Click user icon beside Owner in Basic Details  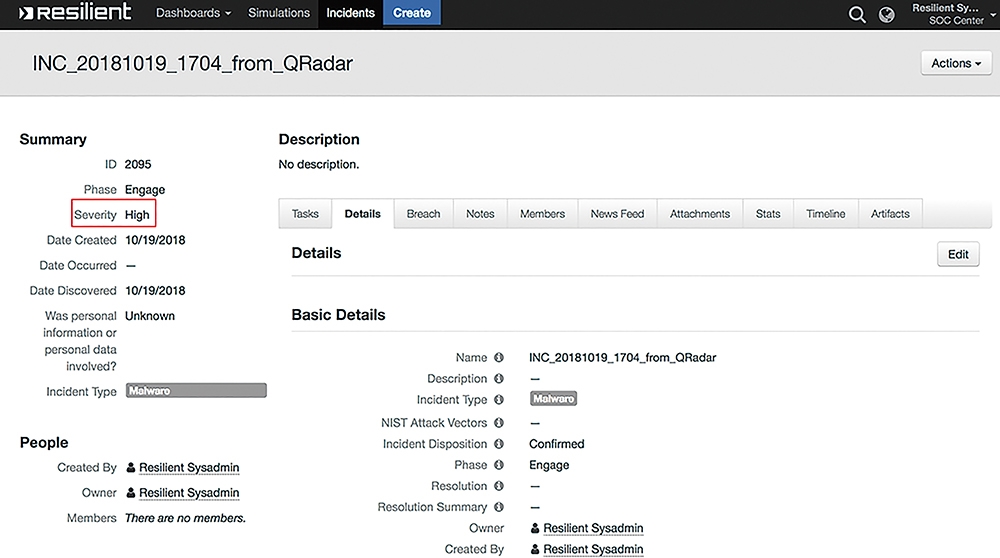pos(535,527)
